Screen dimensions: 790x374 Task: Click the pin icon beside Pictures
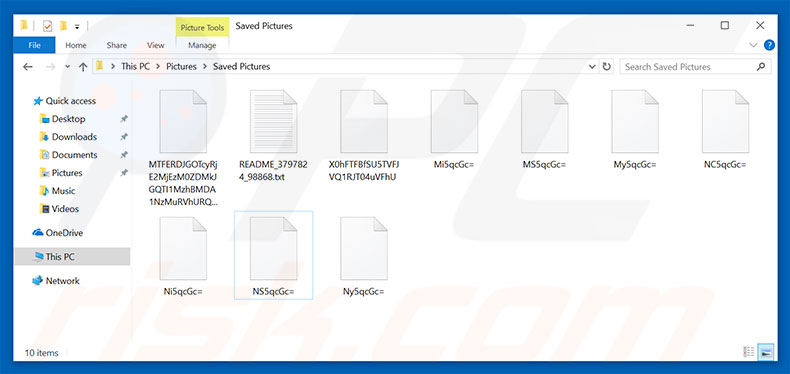tap(123, 173)
